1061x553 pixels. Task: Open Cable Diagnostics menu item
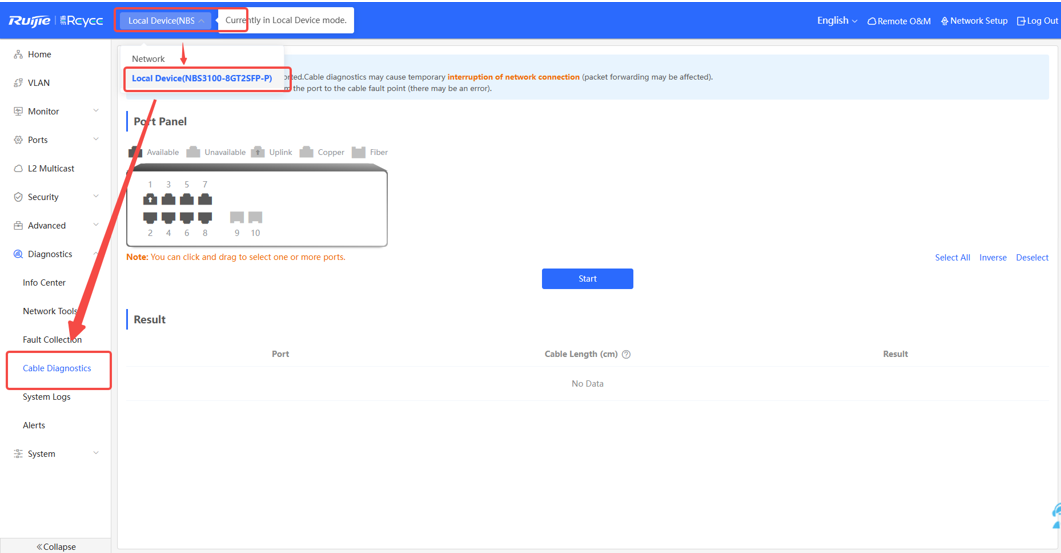click(x=57, y=368)
